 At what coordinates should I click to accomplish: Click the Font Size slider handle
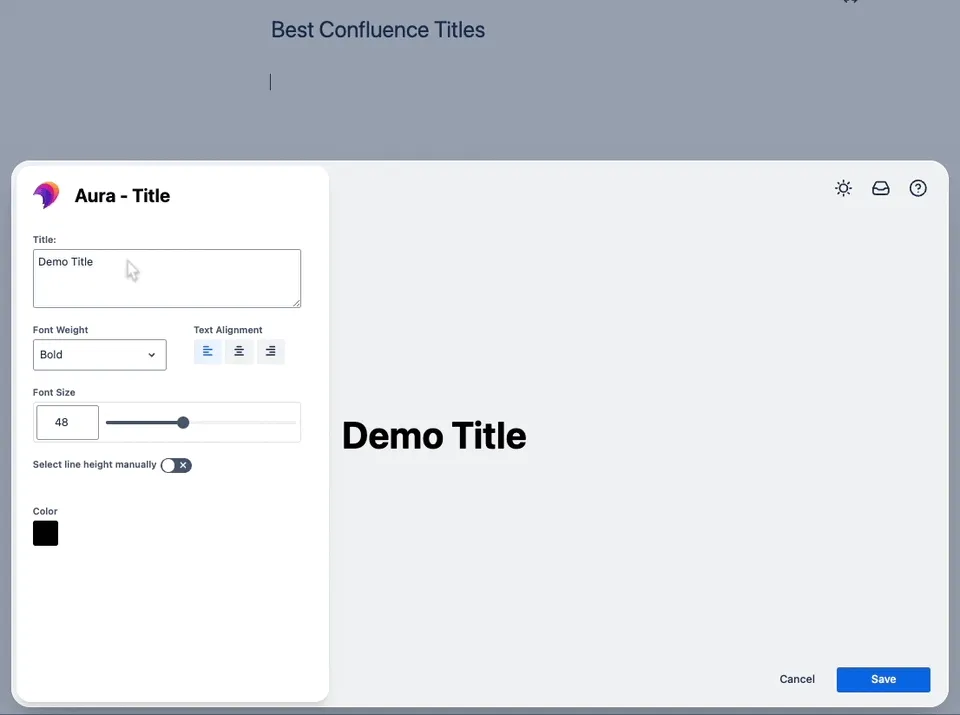coord(183,422)
